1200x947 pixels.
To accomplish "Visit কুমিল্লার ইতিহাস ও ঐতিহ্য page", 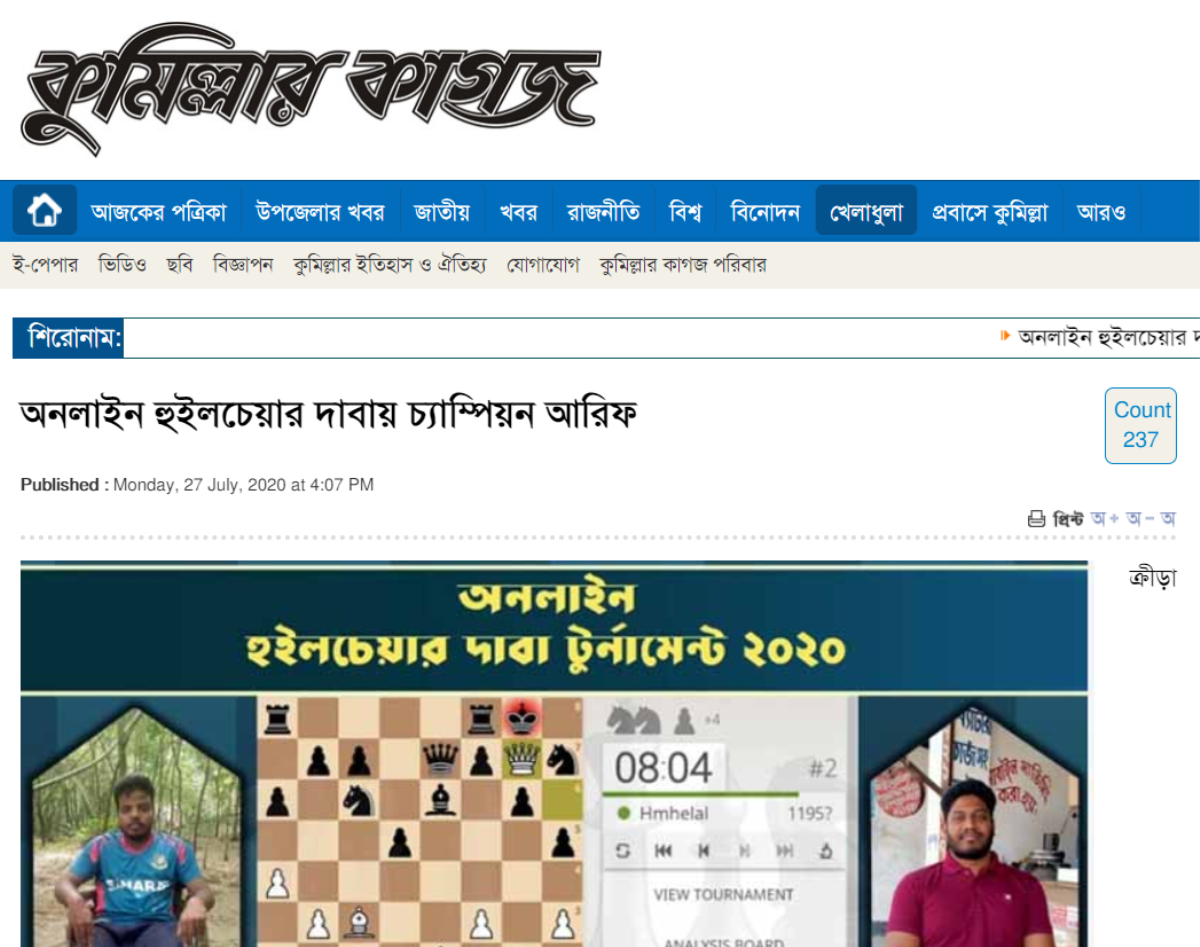I will click(x=390, y=265).
